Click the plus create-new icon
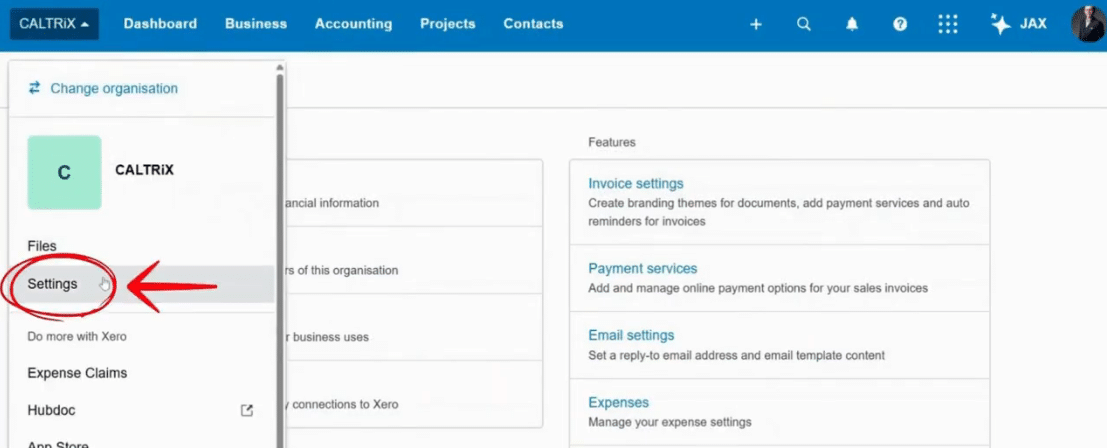 pos(756,25)
